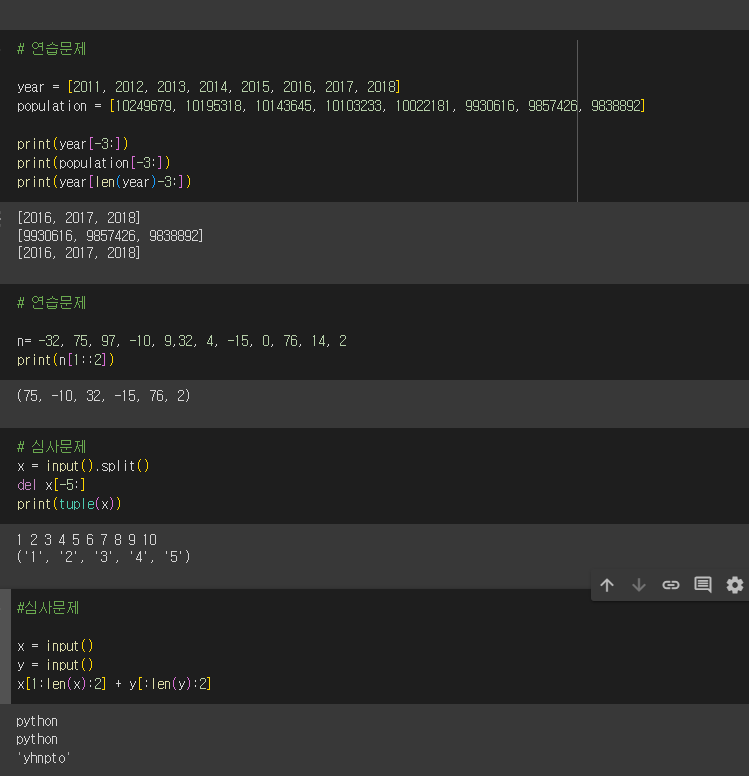Viewport: 749px width, 776px height.
Task: Click the 'del x[-5:]' line
Action: click(x=51, y=485)
